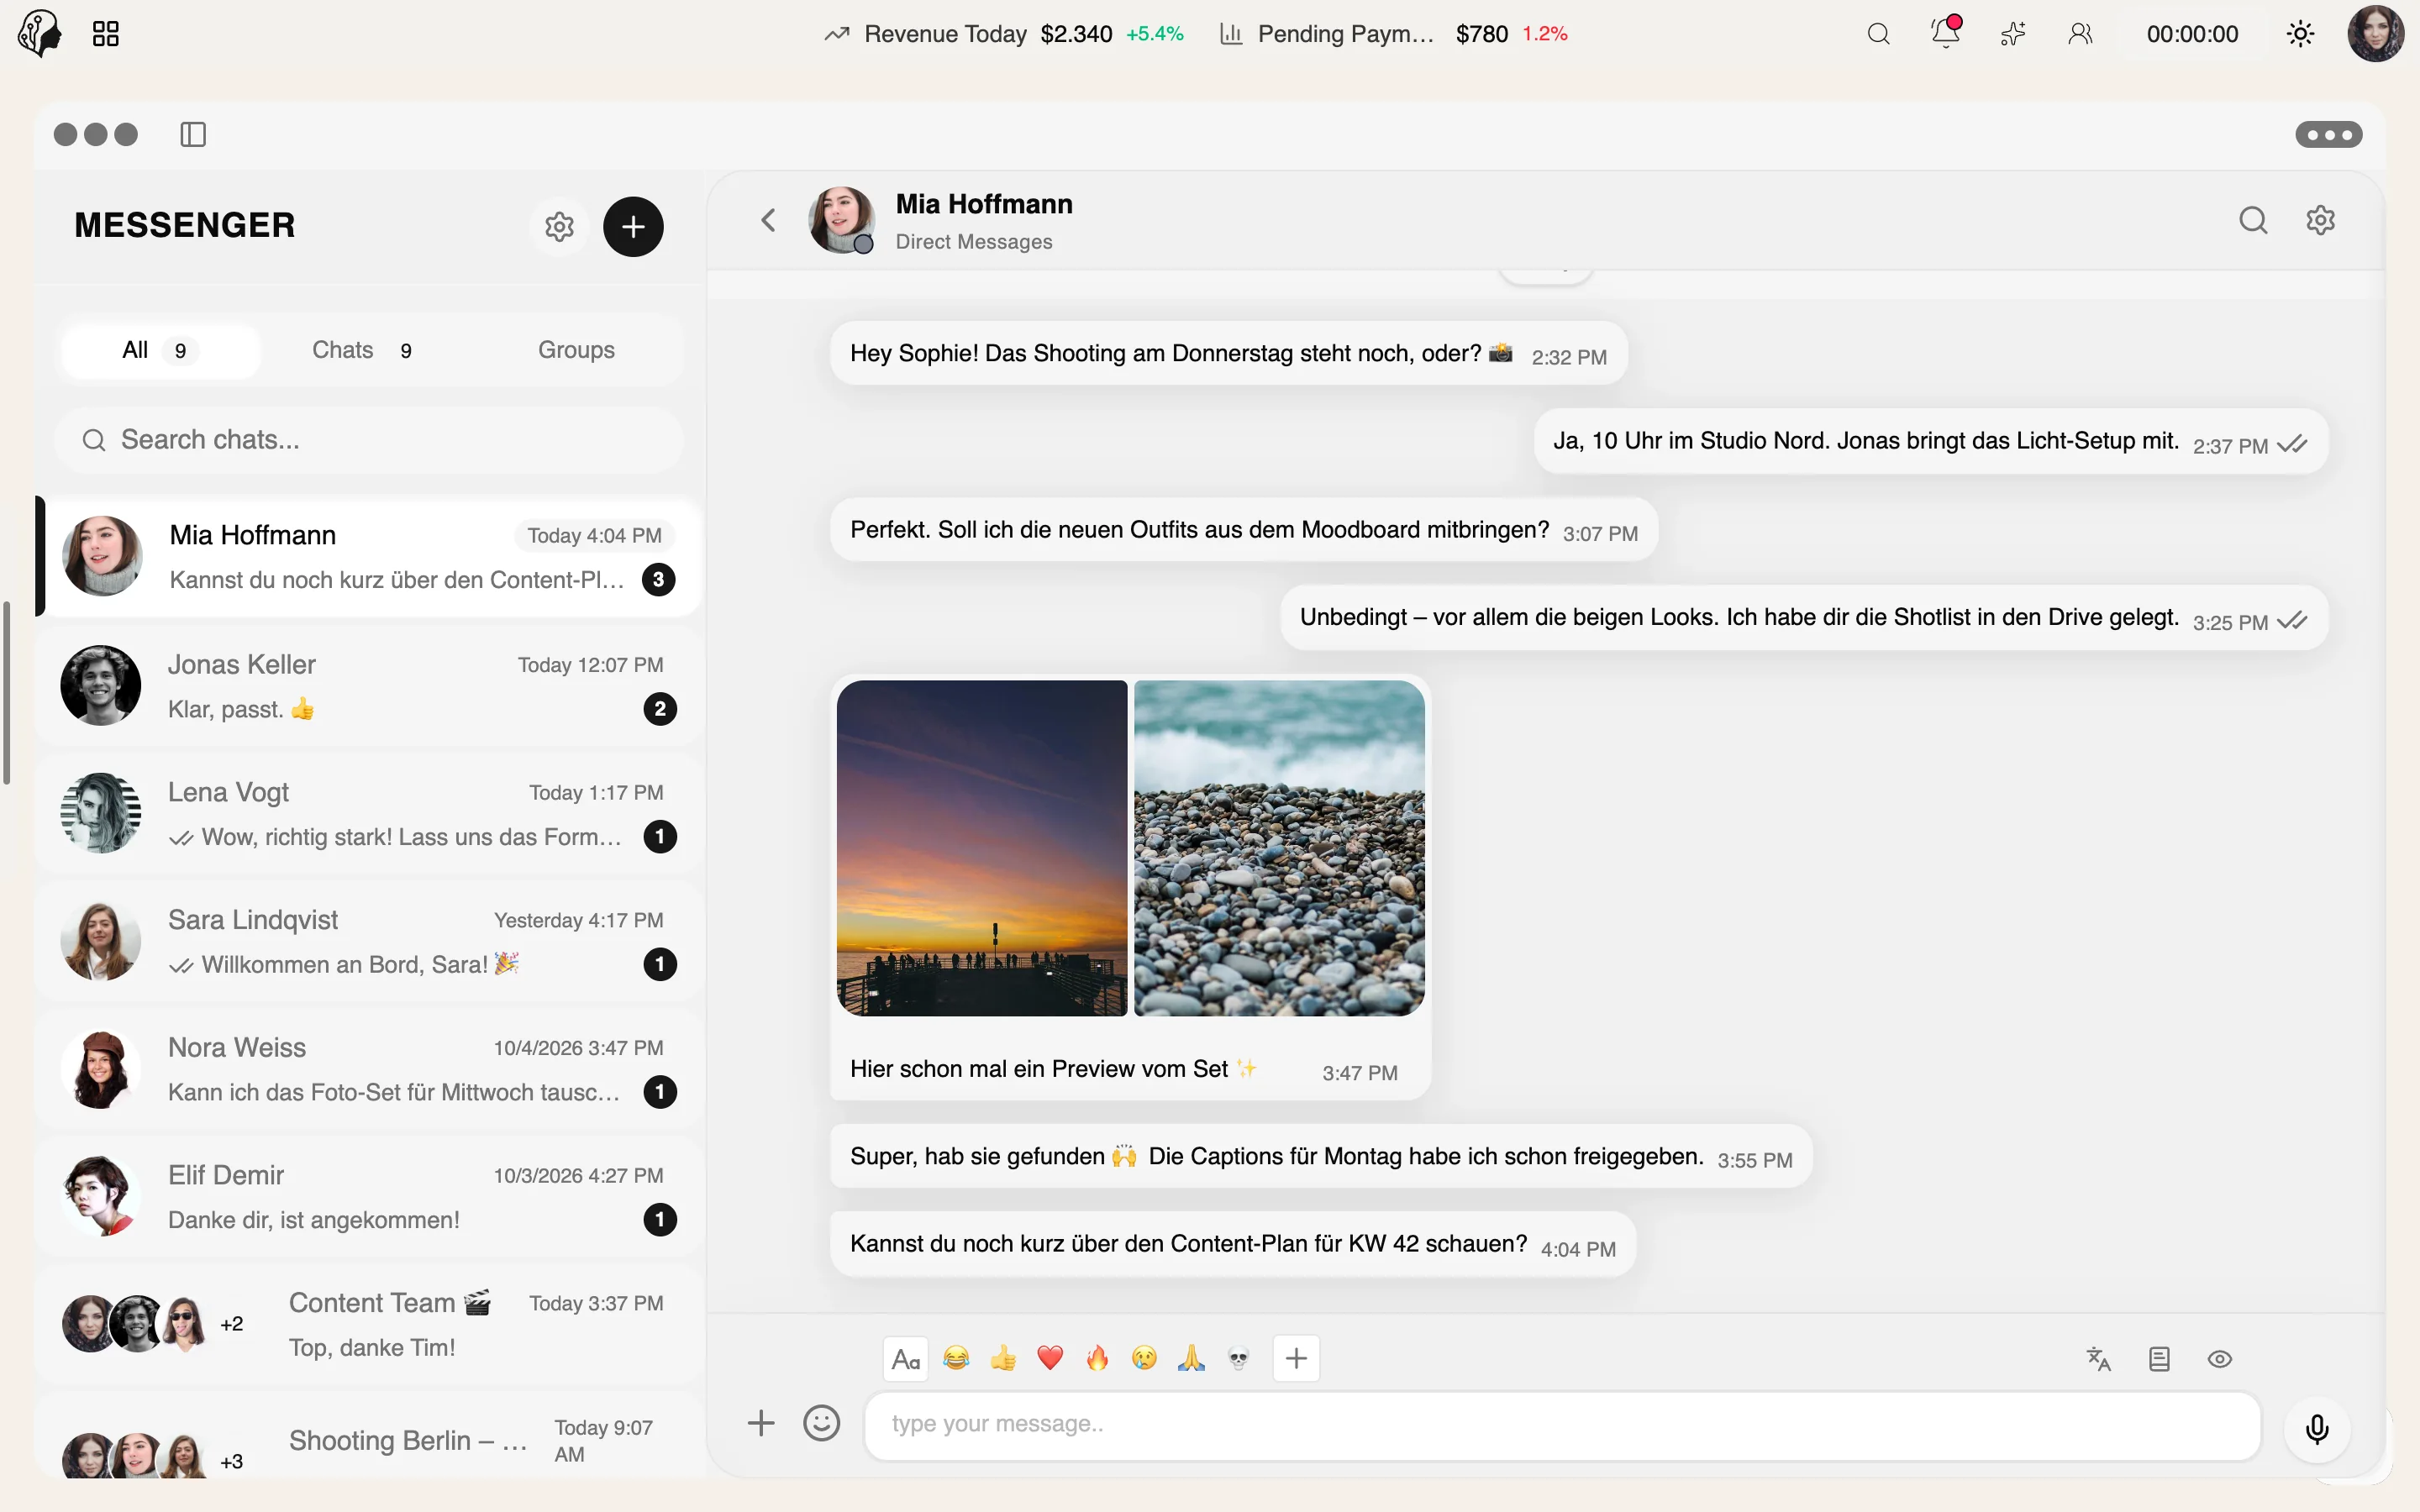The image size is (2420, 1512).
Task: Open the notes/template document icon
Action: (2159, 1359)
